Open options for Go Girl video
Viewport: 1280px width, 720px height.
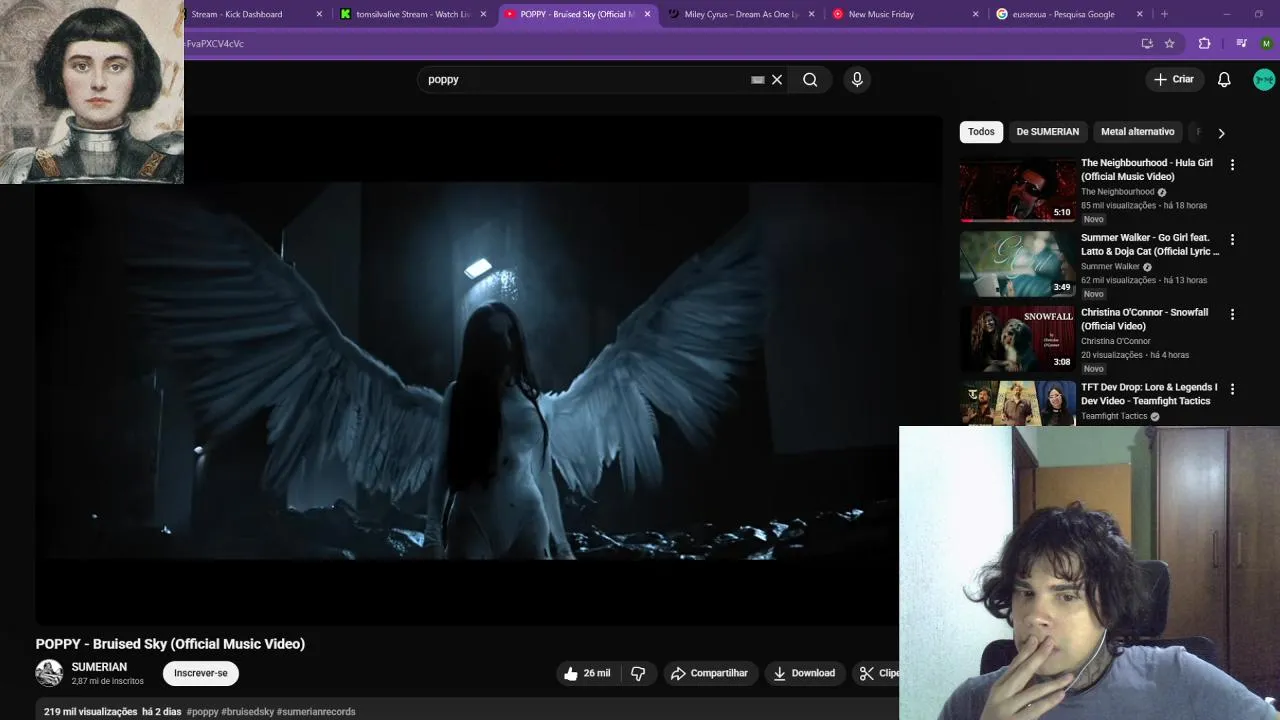1232,240
